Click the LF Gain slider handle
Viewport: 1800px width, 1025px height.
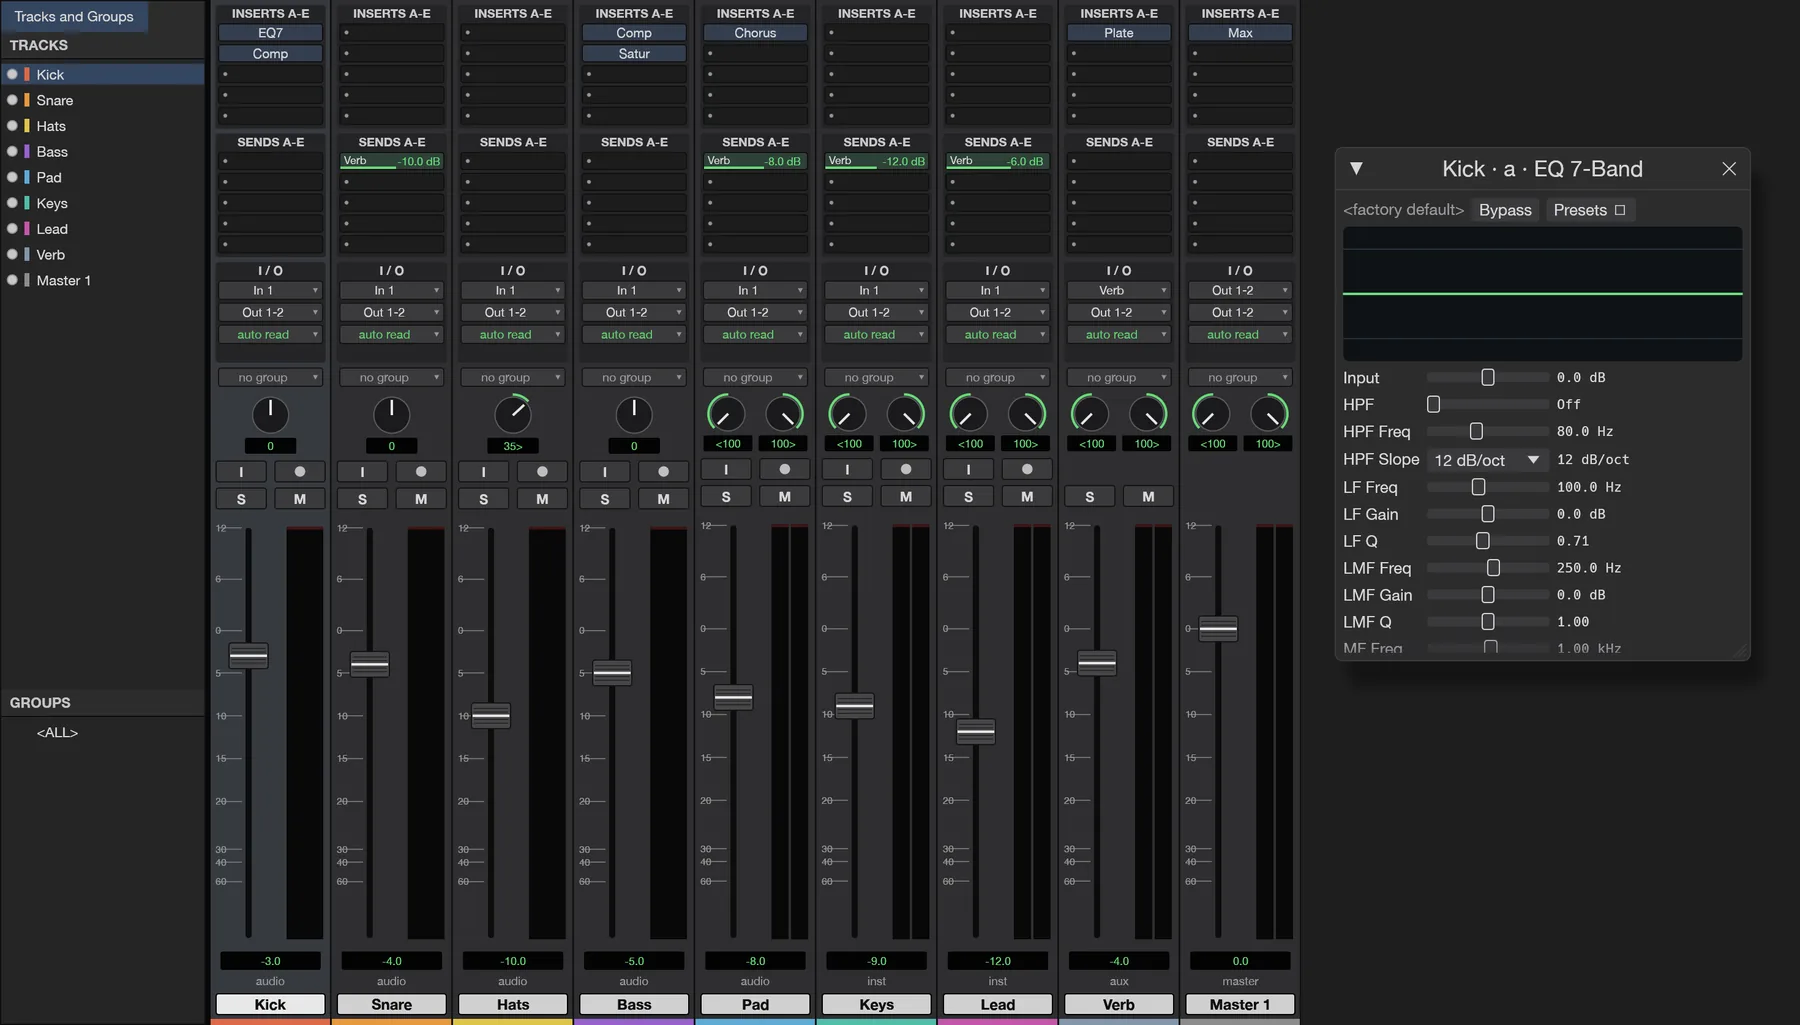coord(1488,514)
